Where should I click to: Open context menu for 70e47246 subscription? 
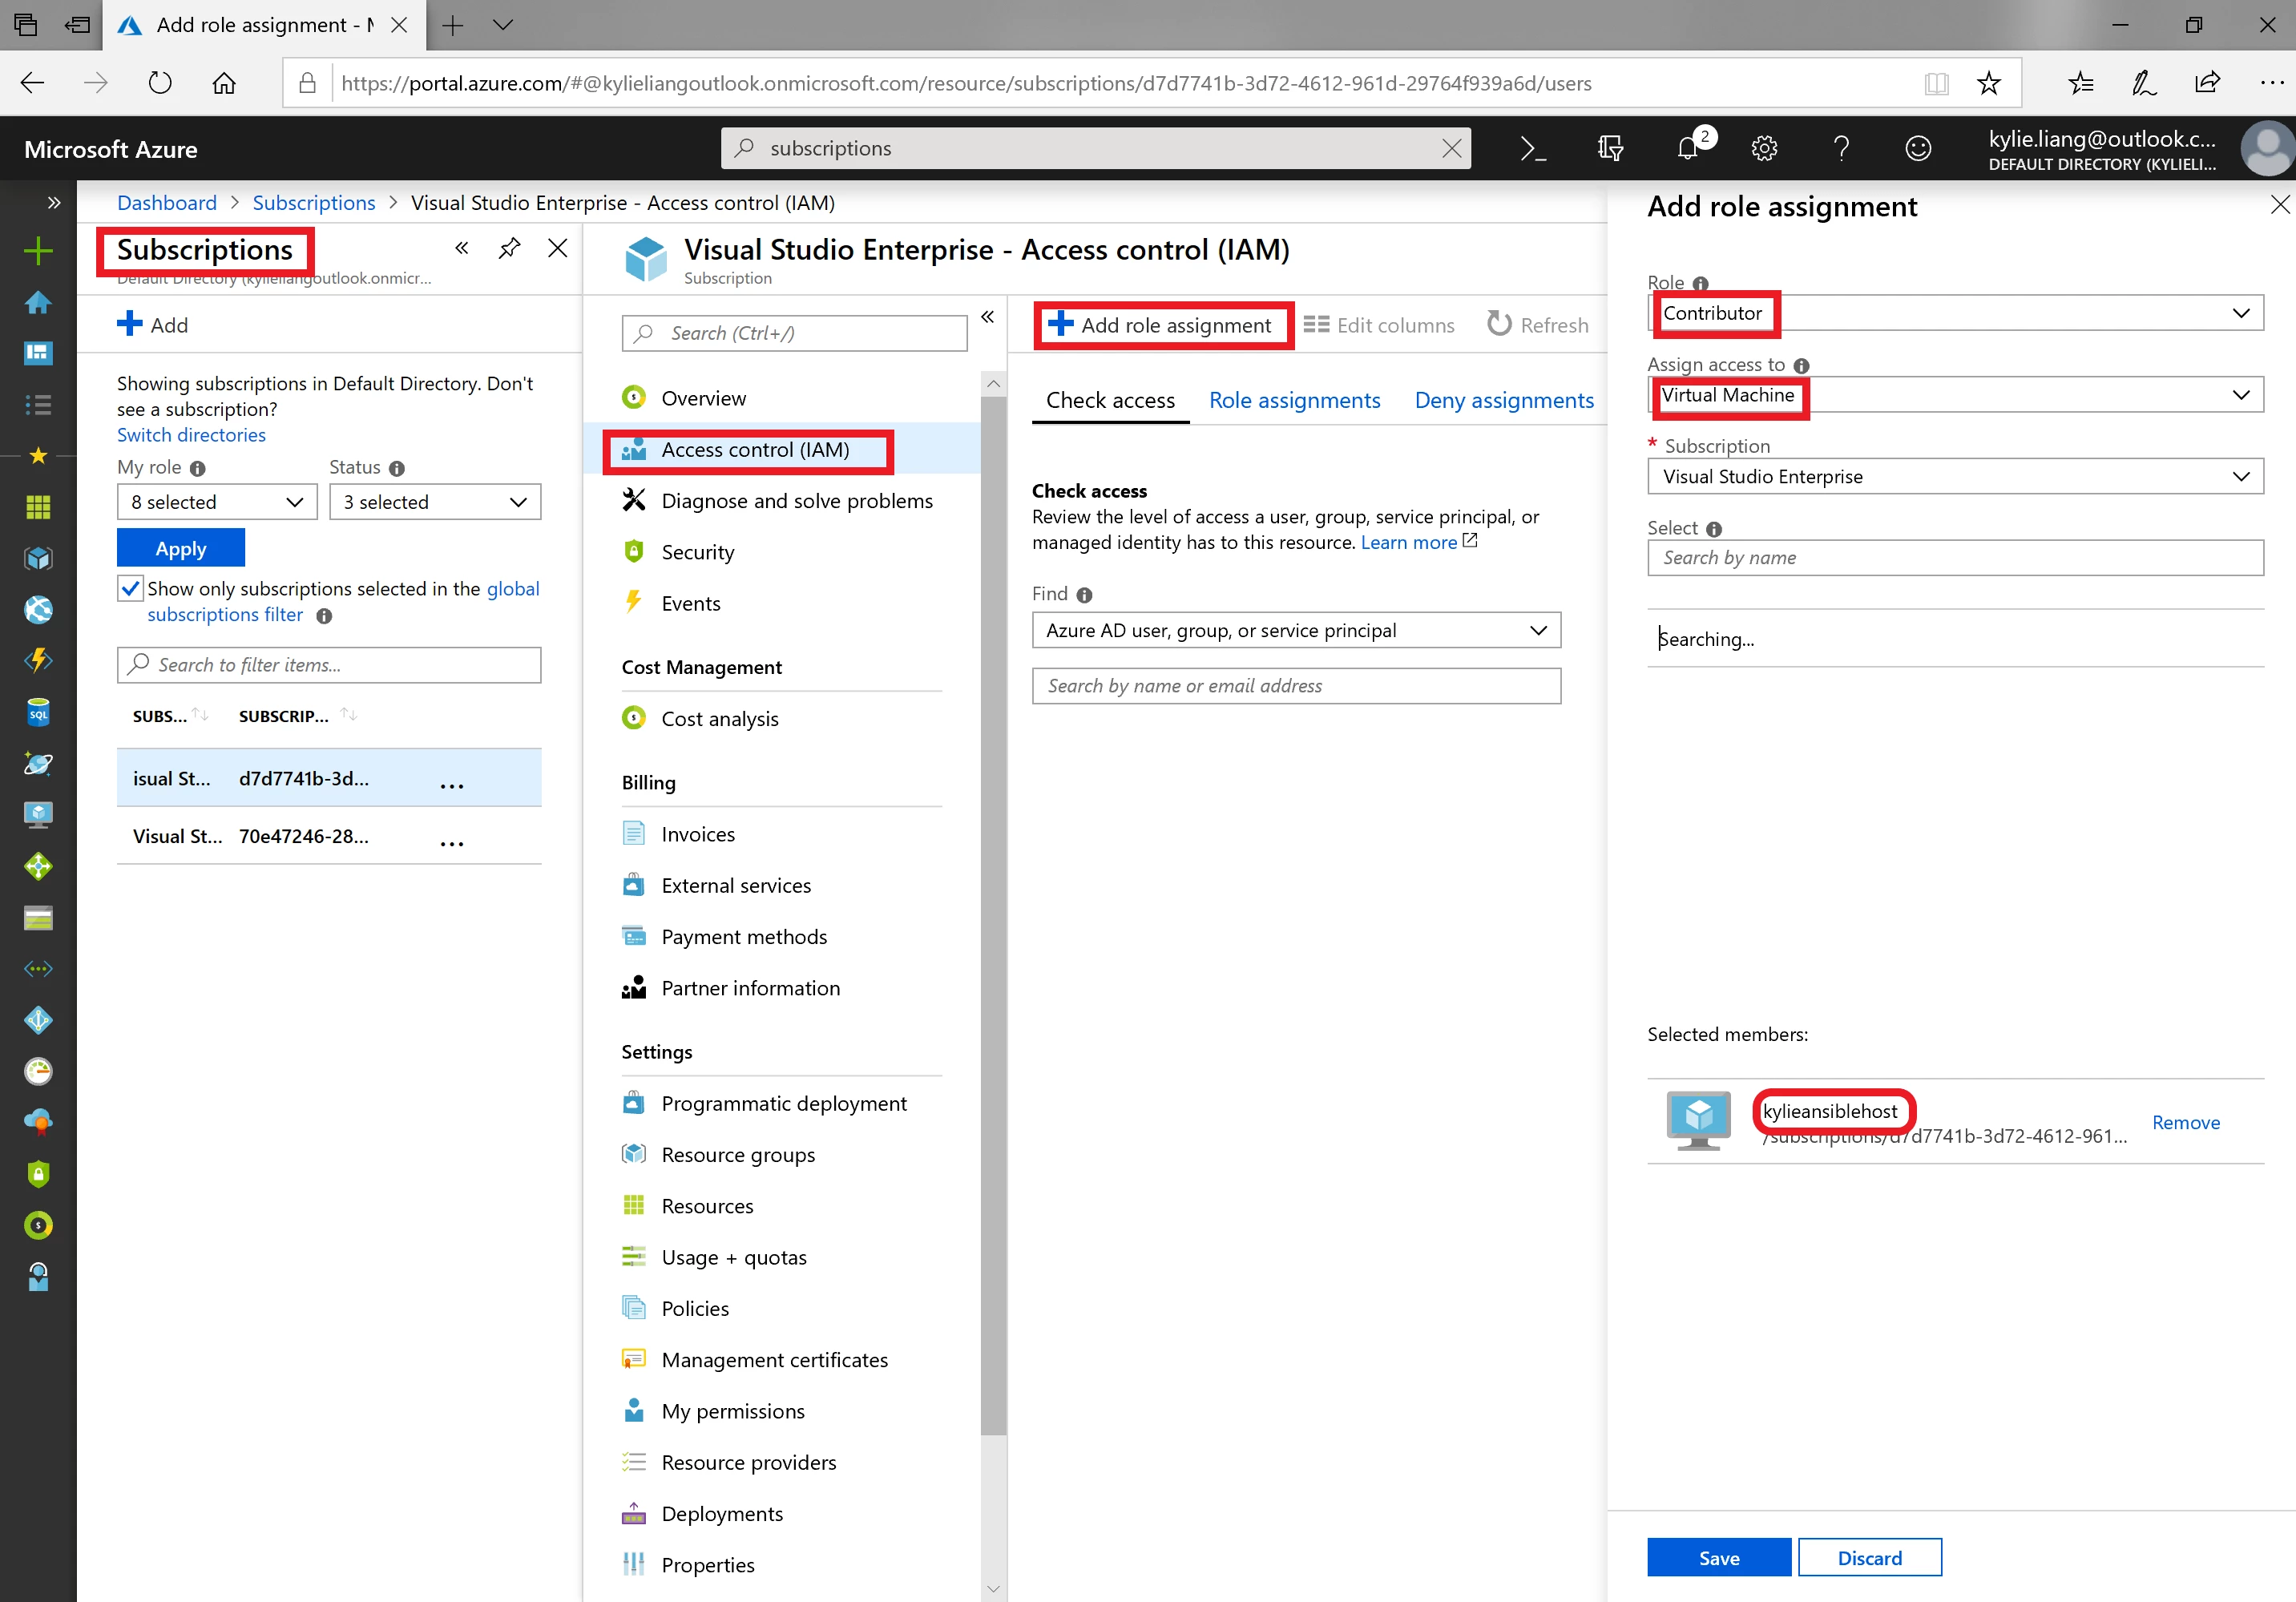pyautogui.click(x=452, y=842)
